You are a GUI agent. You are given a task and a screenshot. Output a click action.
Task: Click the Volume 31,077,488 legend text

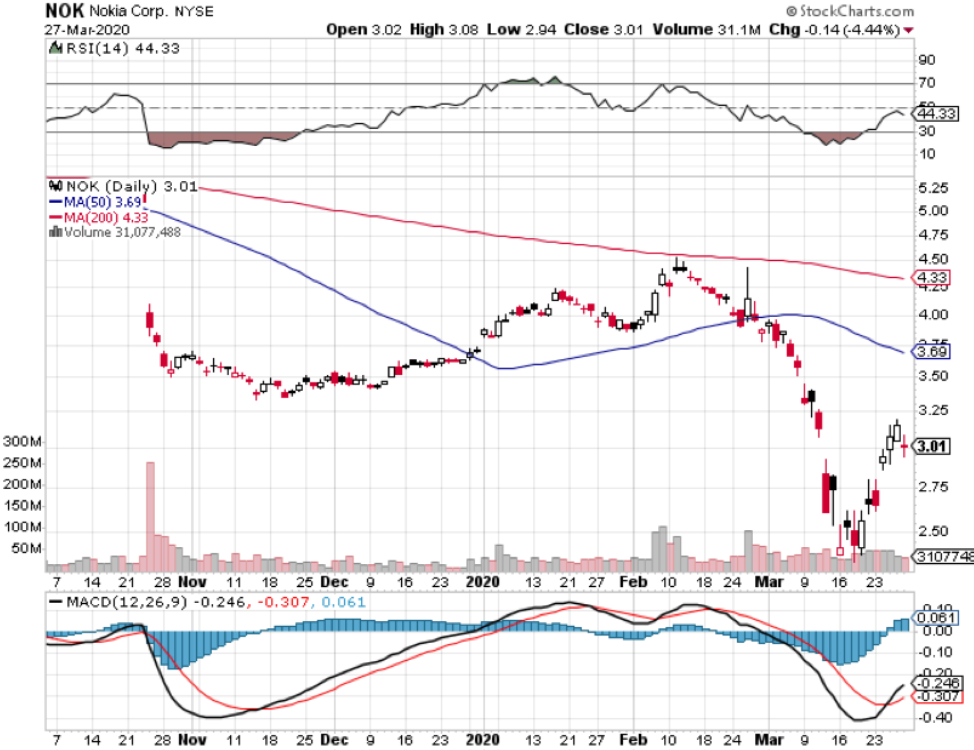click(122, 232)
